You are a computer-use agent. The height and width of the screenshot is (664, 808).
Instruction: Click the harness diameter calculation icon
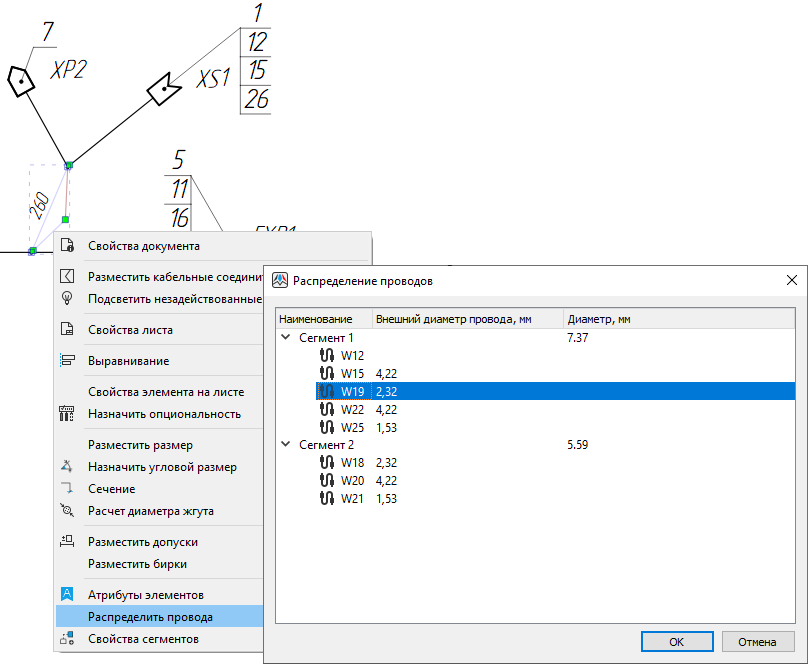coord(68,511)
